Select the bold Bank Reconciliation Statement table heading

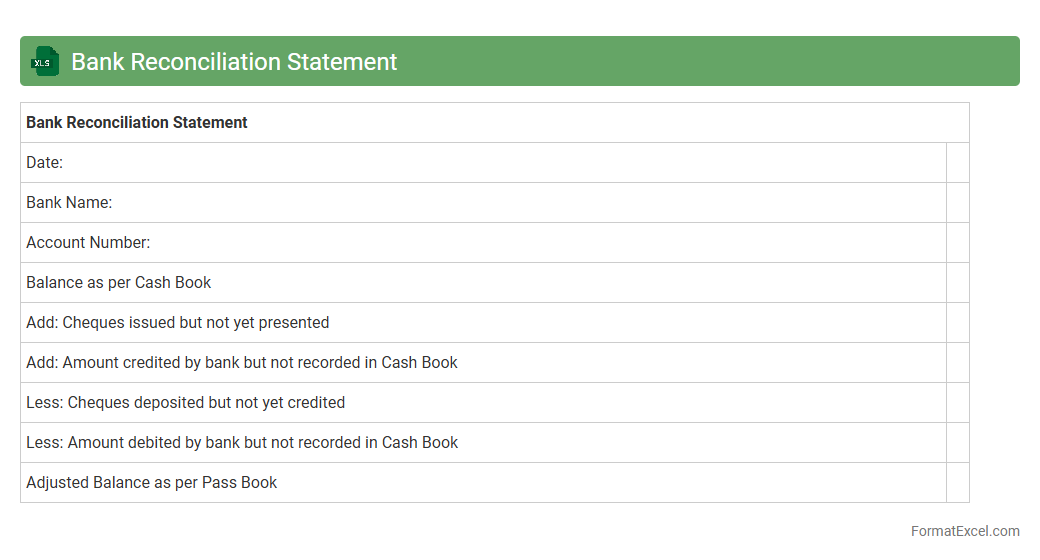point(137,123)
